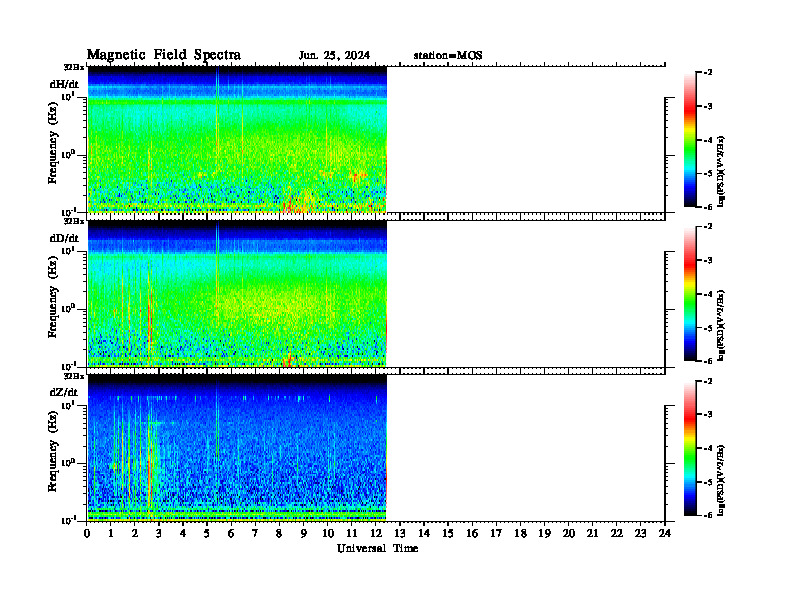Image resolution: width=792 pixels, height=612 pixels.
Task: Click the dH/dt spectrogram plot
Action: point(237,139)
